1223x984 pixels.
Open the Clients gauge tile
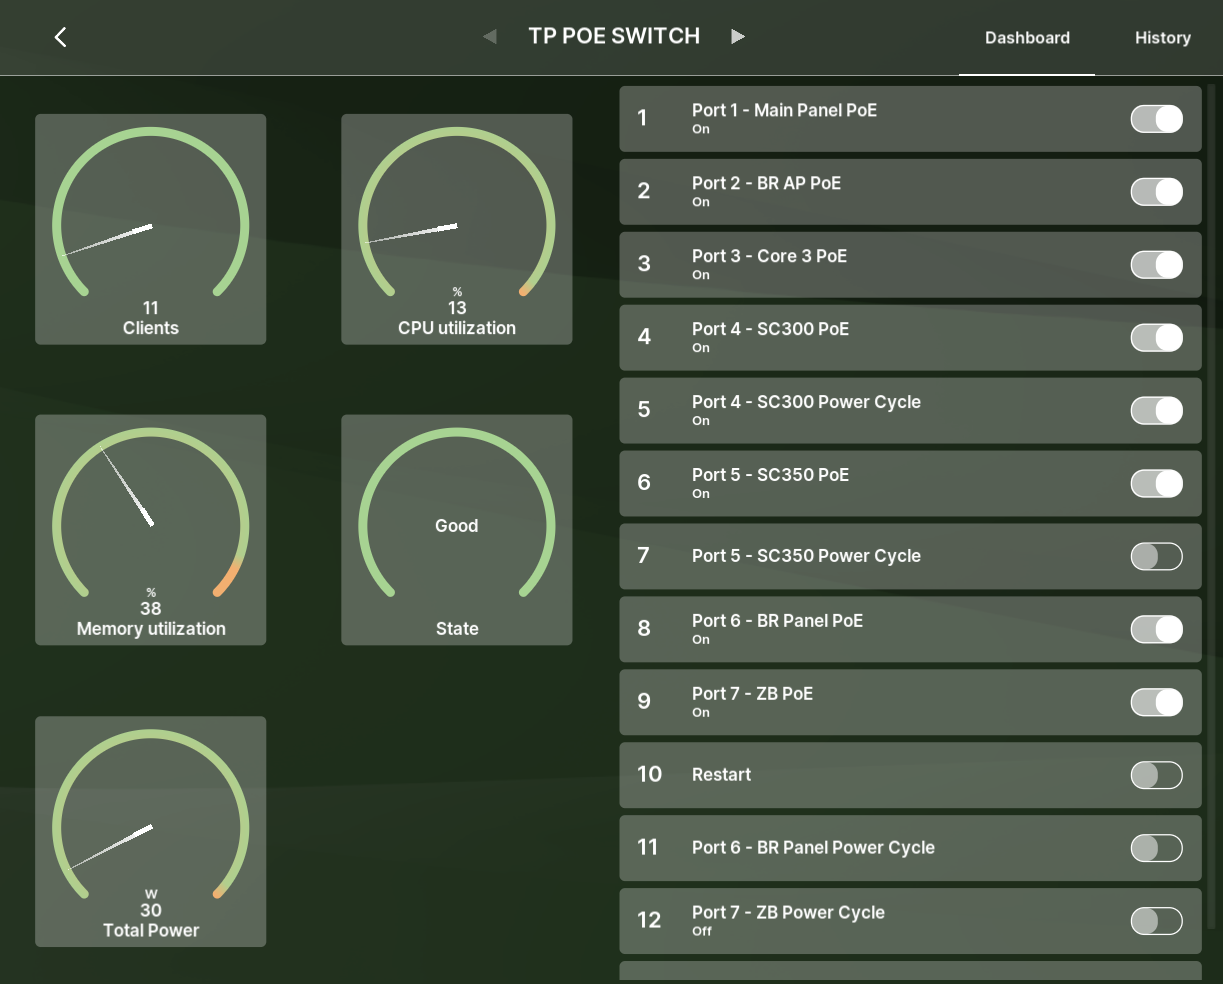(151, 229)
